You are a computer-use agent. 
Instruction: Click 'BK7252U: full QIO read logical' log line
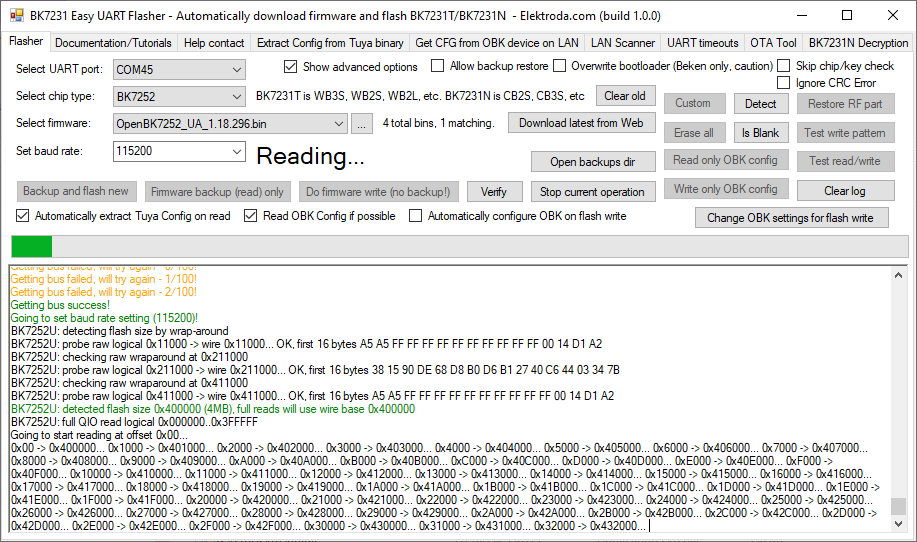pyautogui.click(x=135, y=422)
